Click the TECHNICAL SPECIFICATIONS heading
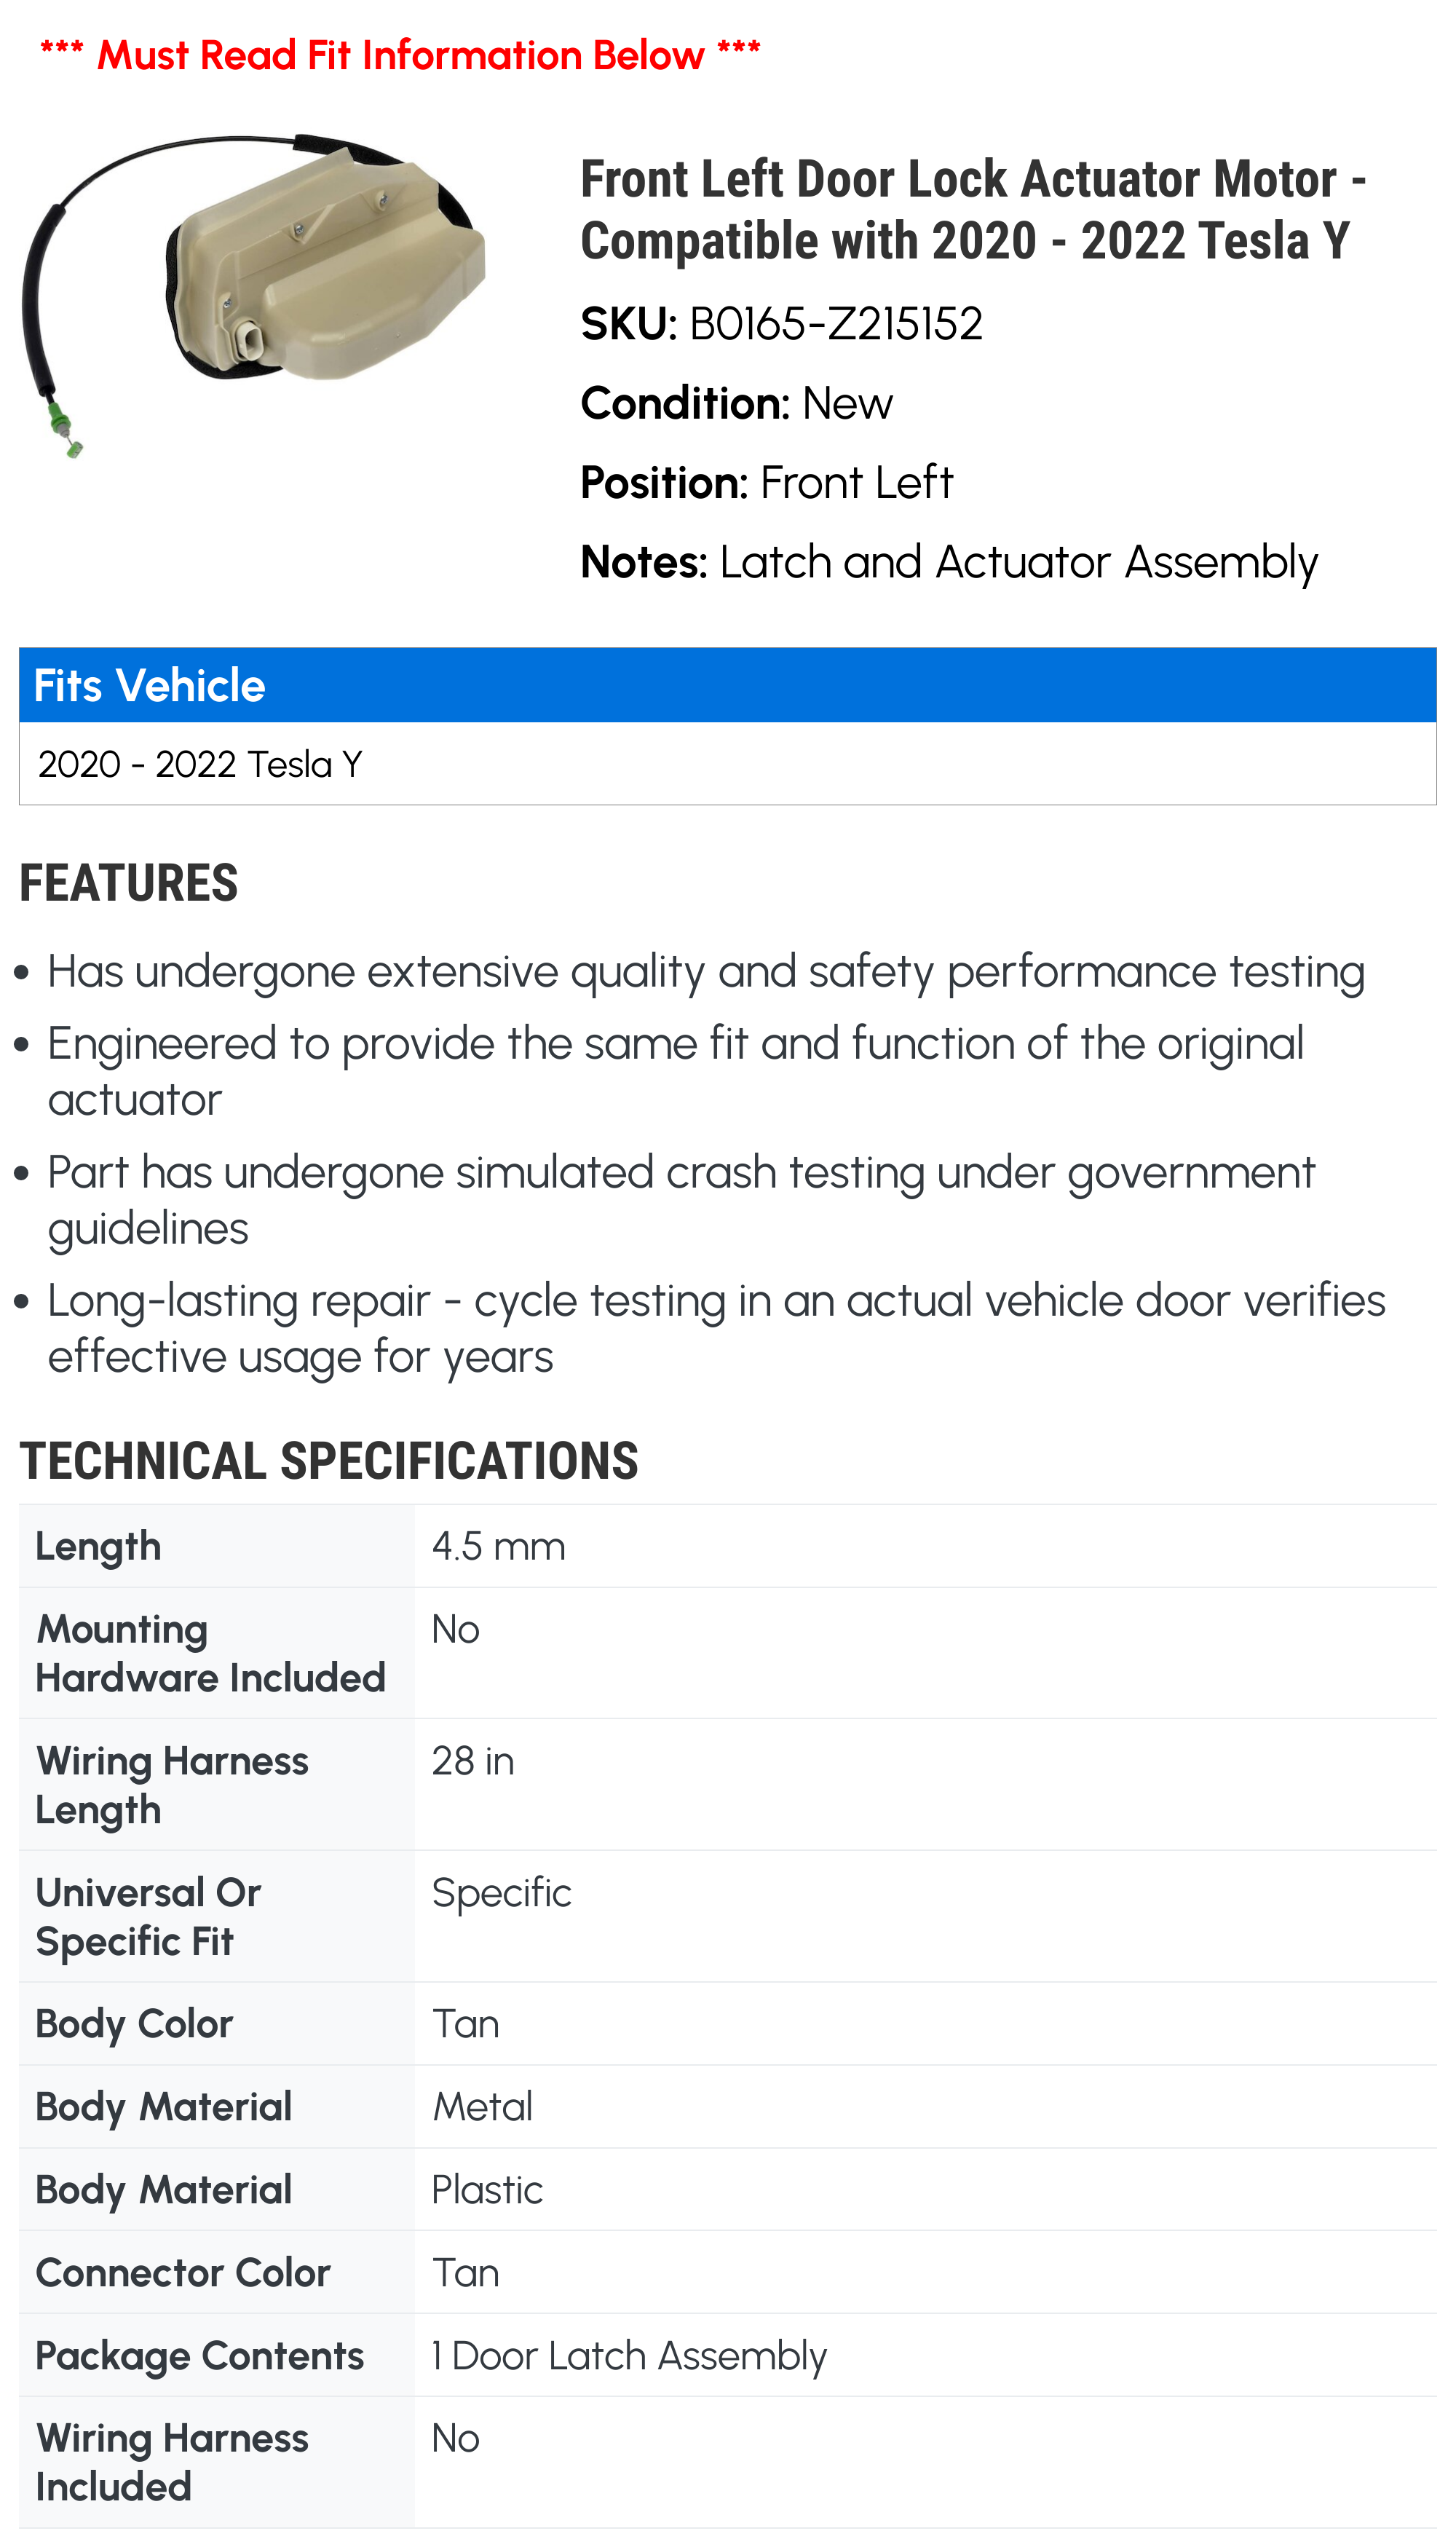1456x2547 pixels. 328,1461
